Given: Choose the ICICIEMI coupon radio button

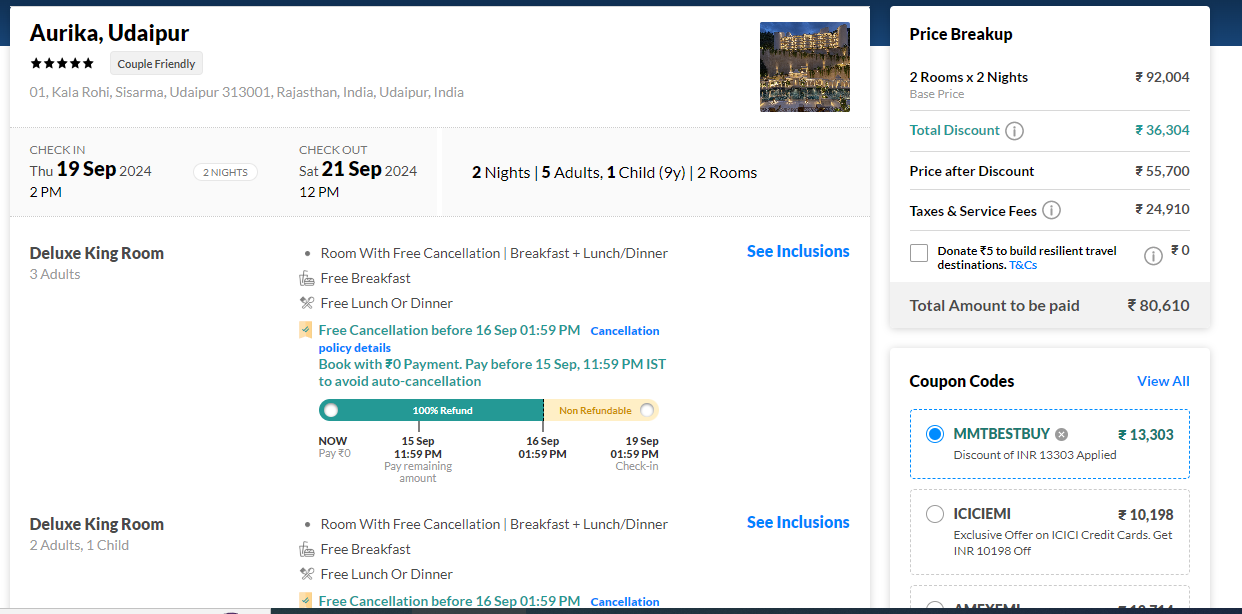Looking at the screenshot, I should click(935, 514).
